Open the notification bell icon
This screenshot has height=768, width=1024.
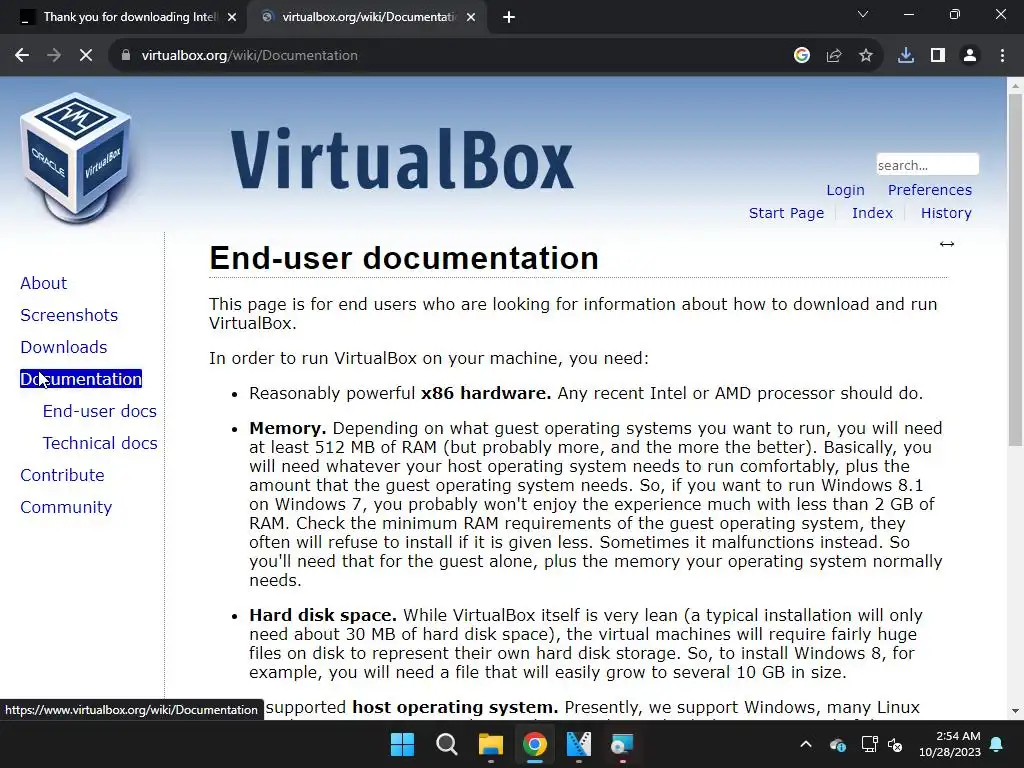(x=997, y=744)
